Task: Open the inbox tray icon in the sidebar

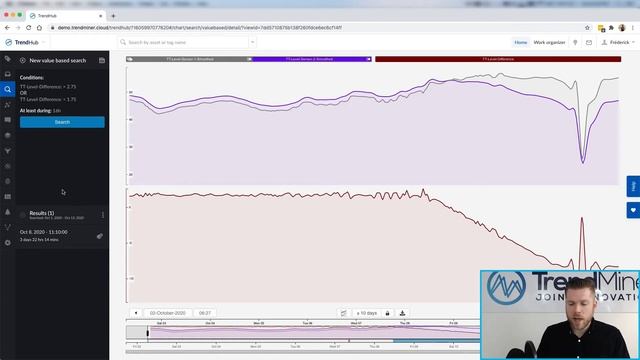Action: pos(7,74)
